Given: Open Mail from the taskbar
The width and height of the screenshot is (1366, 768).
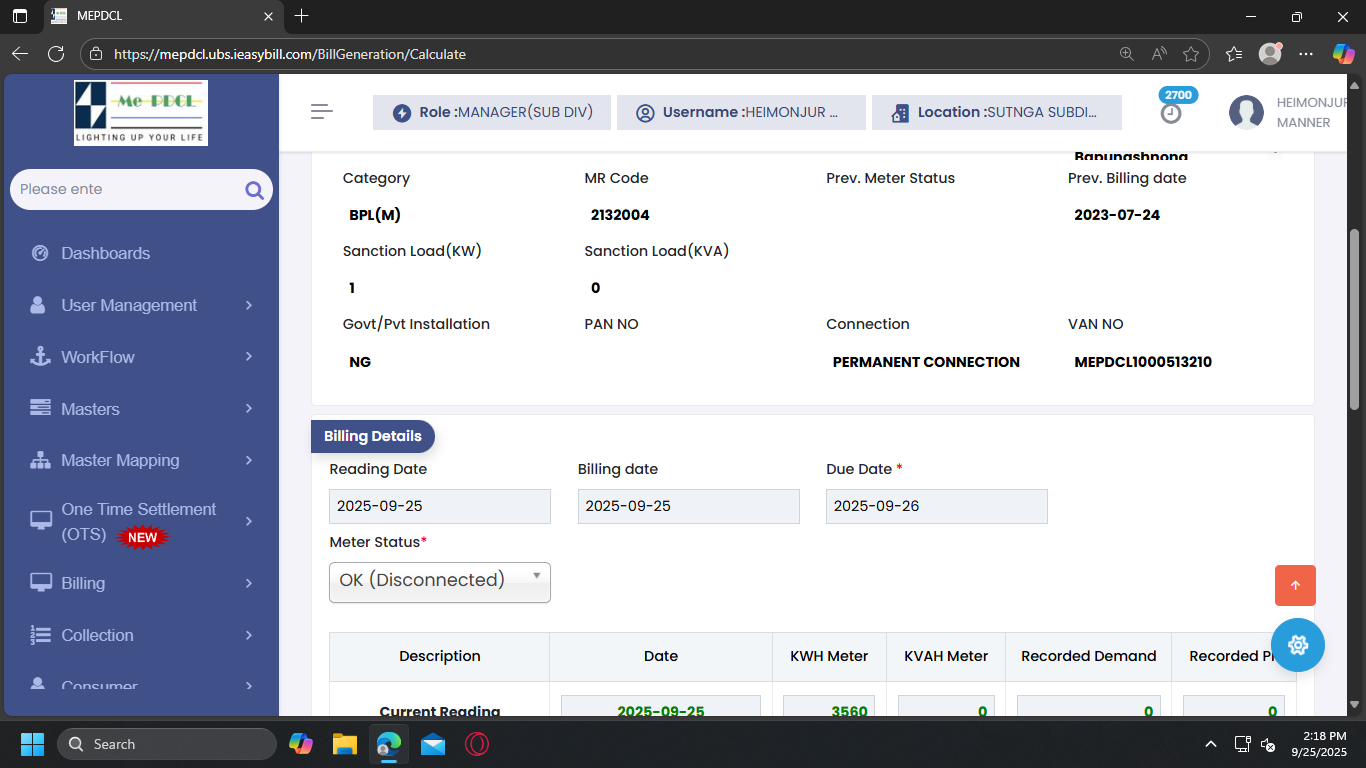Looking at the screenshot, I should click(x=433, y=744).
